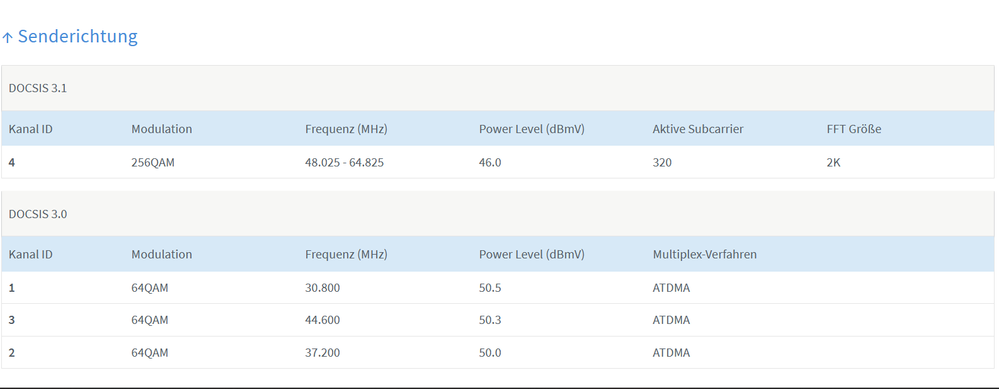
Task: Click Frequenz (MHz) header in DOCSIS 3.1 table
Action: click(x=347, y=129)
